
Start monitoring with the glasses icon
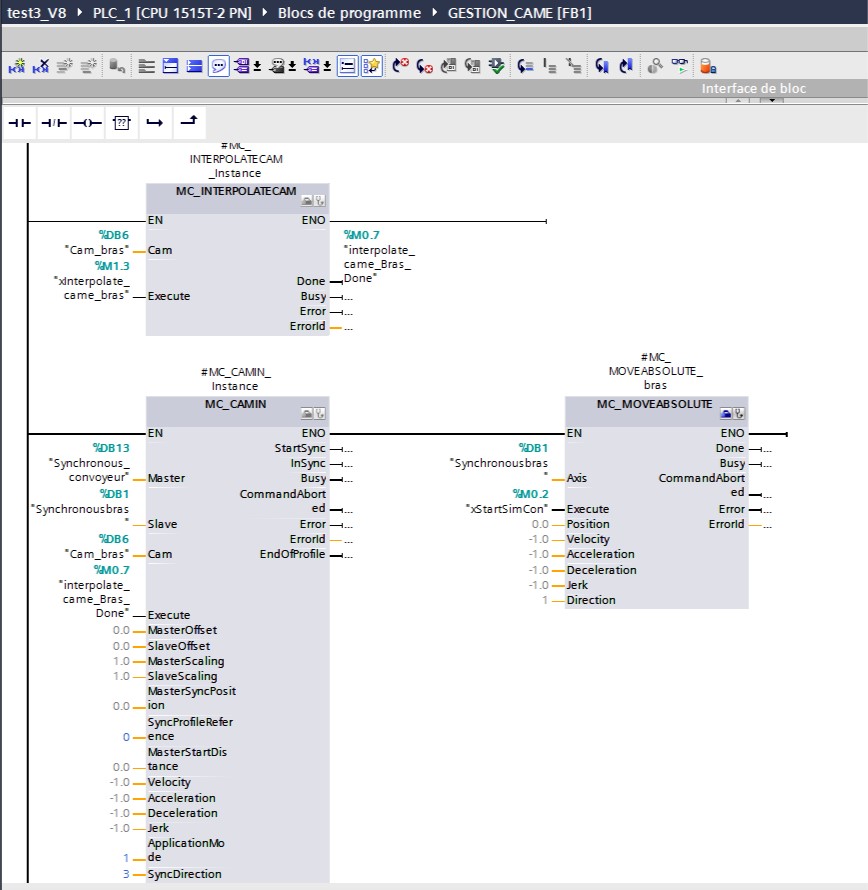(680, 67)
